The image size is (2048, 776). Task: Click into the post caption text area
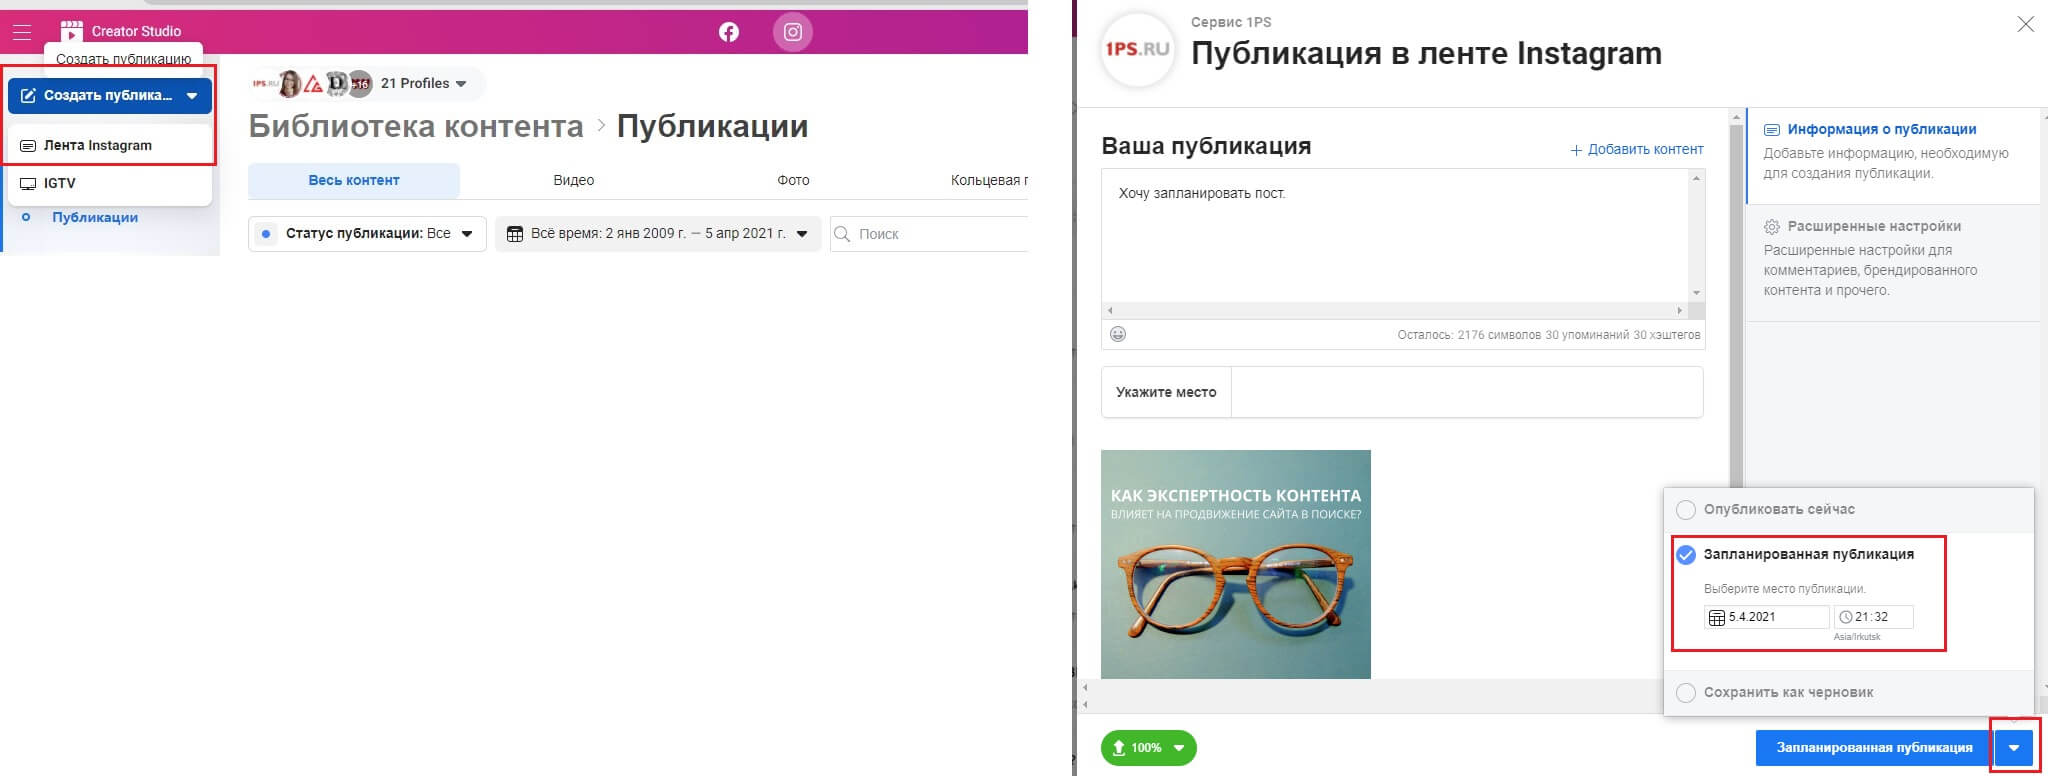(x=1396, y=236)
